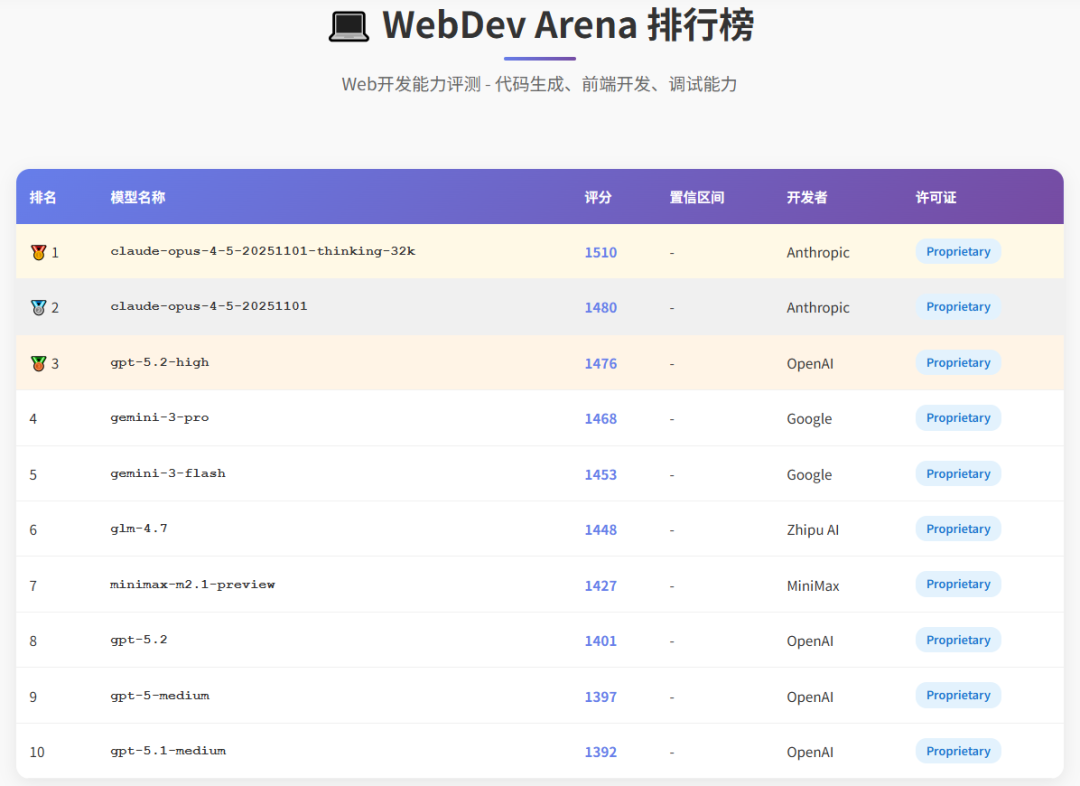Select model name glm-4.7
The height and width of the screenshot is (786, 1080).
139,528
